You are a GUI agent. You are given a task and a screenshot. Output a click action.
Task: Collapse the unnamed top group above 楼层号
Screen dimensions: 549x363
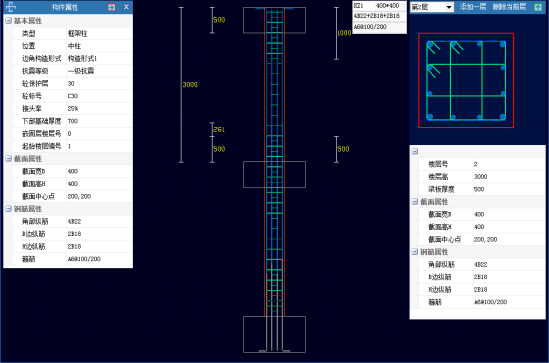(415, 151)
